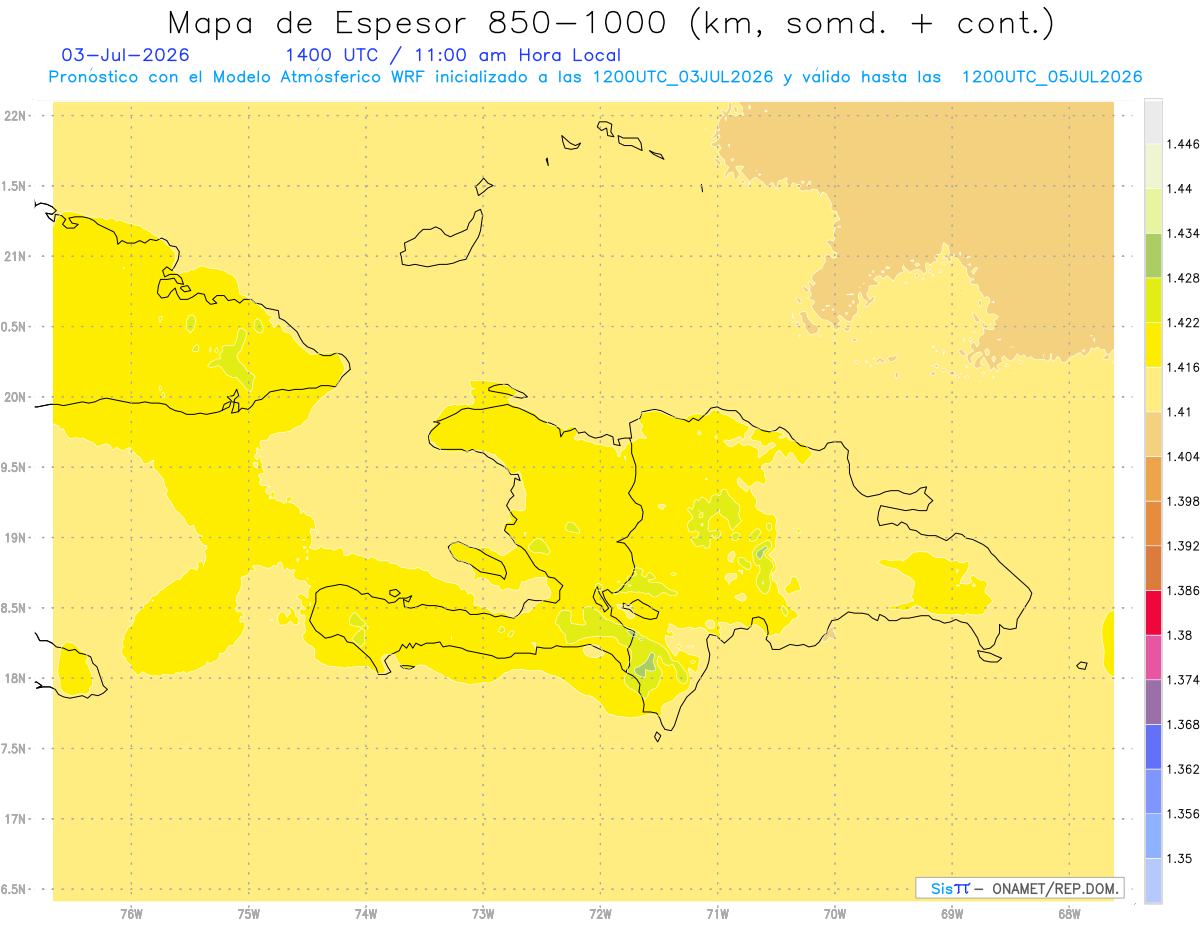Pick the pink colorbar segment between 1.374 and 1.38
Image resolution: width=1200 pixels, height=927 pixels.
(1153, 657)
